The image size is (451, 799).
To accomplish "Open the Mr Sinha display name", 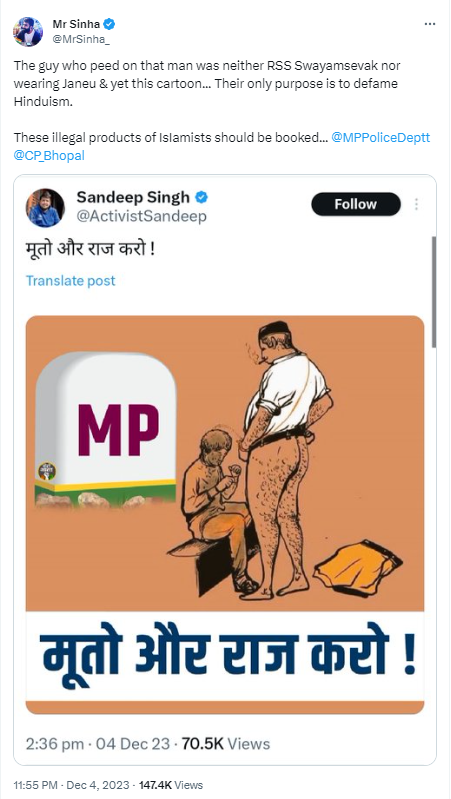I will coord(76,24).
